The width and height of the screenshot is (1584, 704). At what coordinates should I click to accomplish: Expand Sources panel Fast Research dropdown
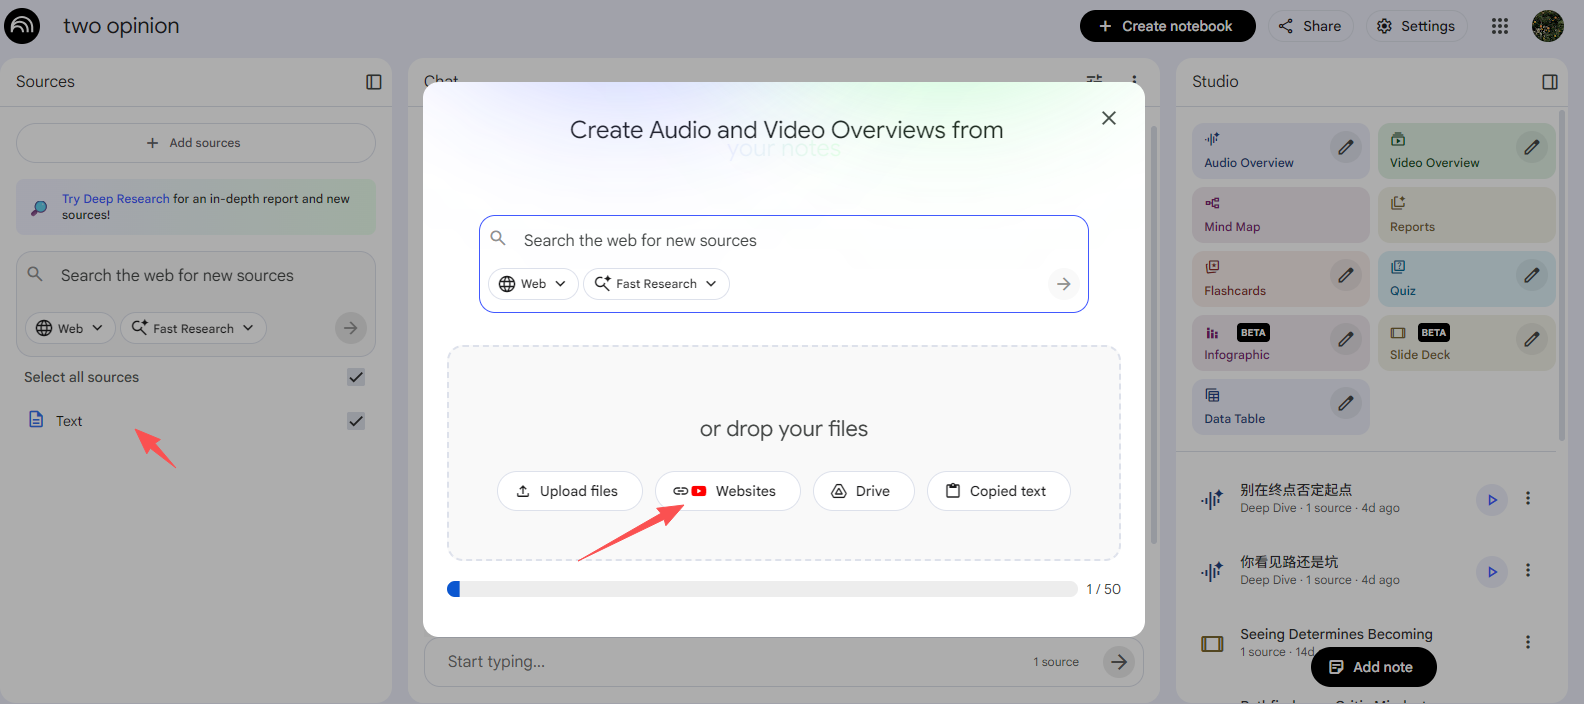pyautogui.click(x=193, y=328)
